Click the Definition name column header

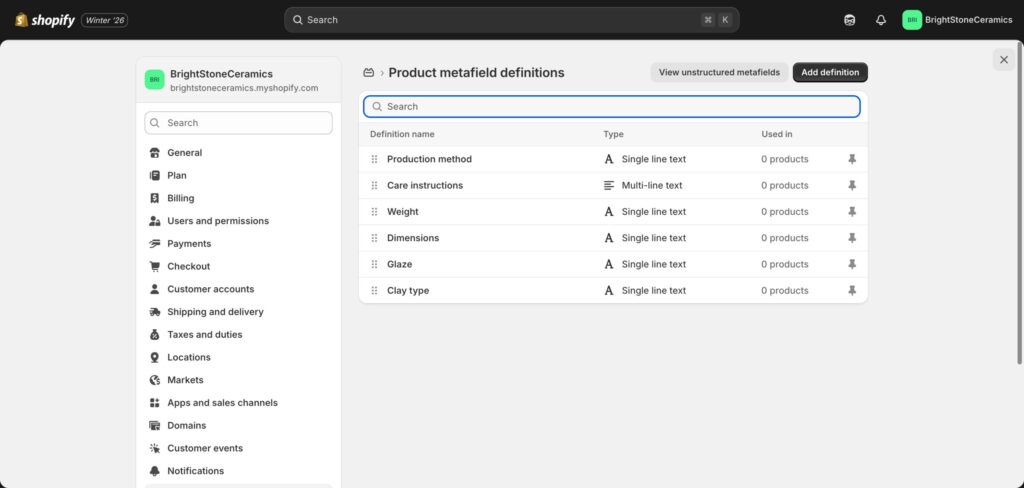coord(402,134)
